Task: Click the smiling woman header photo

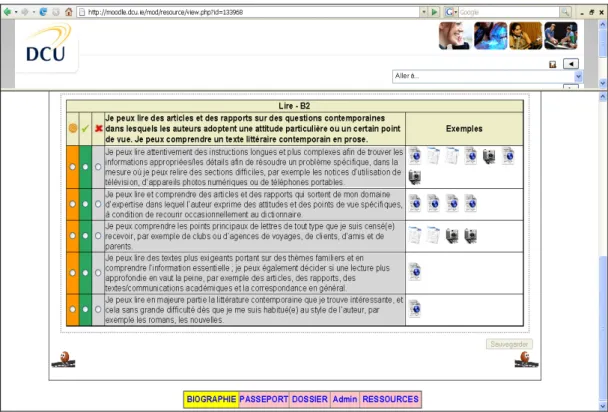Action: coord(454,36)
